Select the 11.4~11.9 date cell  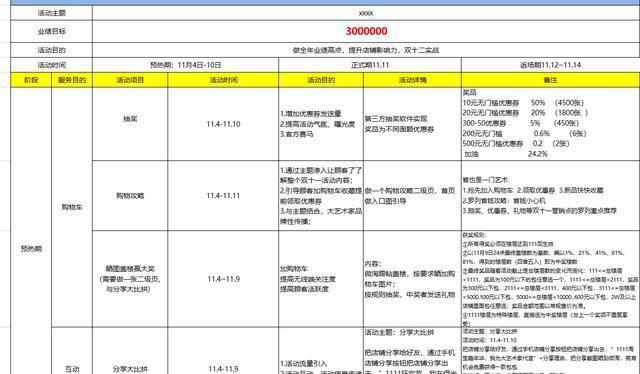tap(223, 279)
